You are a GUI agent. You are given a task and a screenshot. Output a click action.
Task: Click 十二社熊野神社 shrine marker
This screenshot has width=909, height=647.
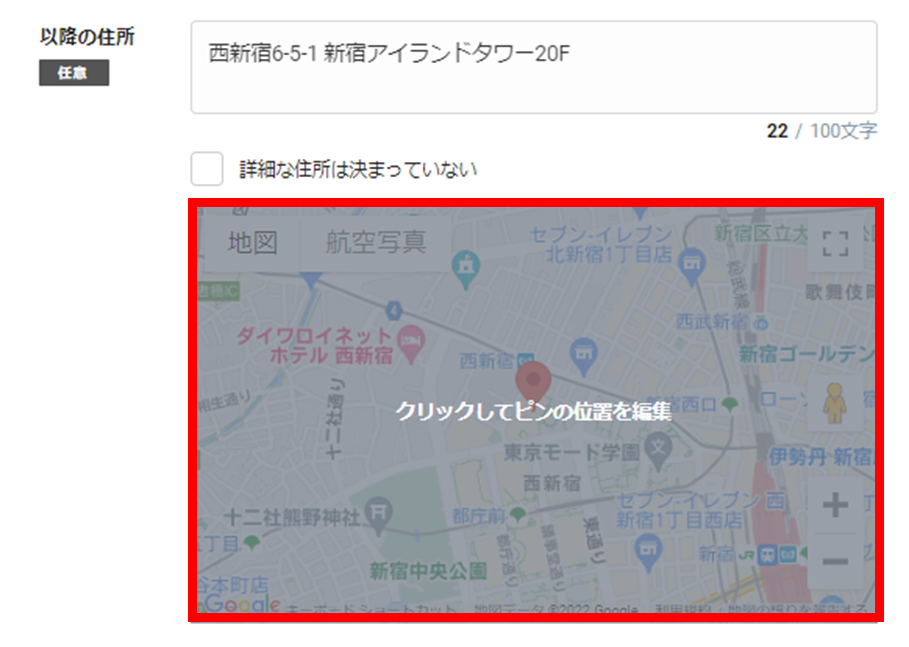click(x=379, y=515)
